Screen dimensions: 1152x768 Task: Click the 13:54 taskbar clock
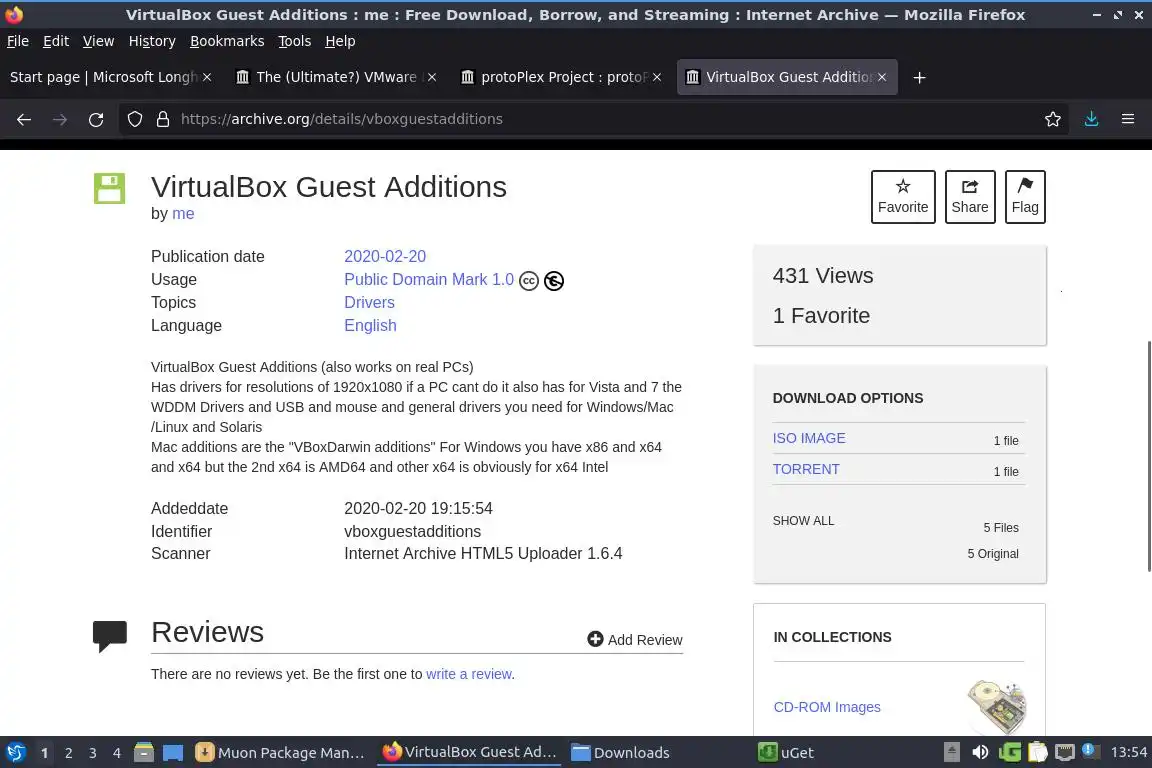(1128, 753)
